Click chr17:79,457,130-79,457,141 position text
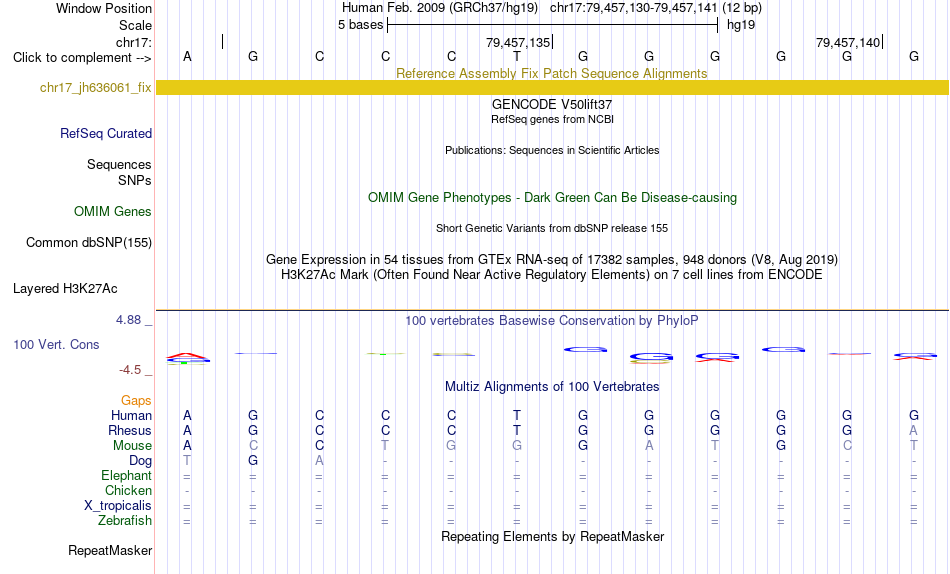950x574 pixels. coord(633,8)
